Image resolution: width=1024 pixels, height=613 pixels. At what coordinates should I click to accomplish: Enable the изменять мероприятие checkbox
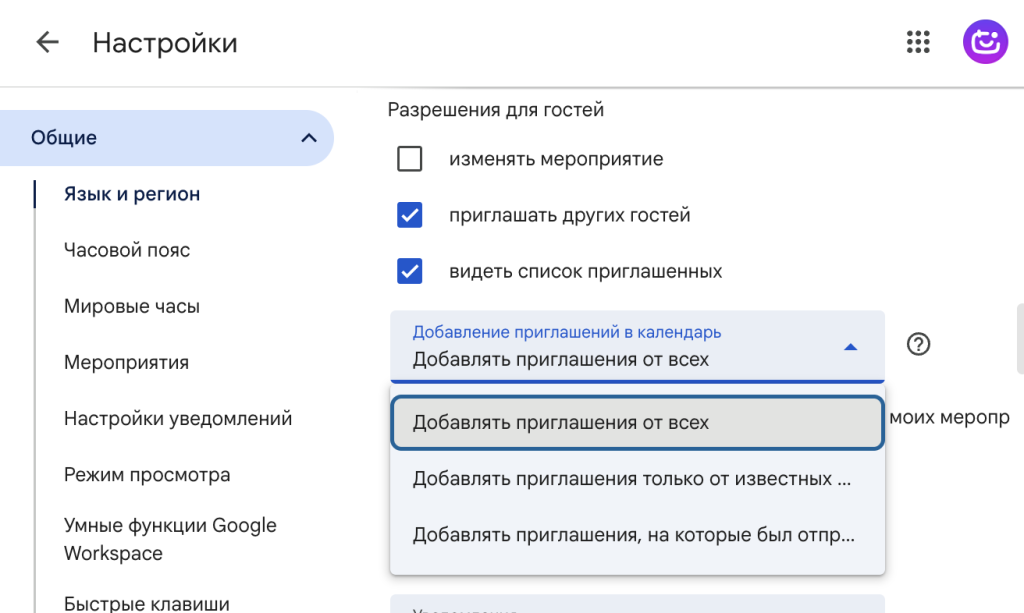(410, 159)
